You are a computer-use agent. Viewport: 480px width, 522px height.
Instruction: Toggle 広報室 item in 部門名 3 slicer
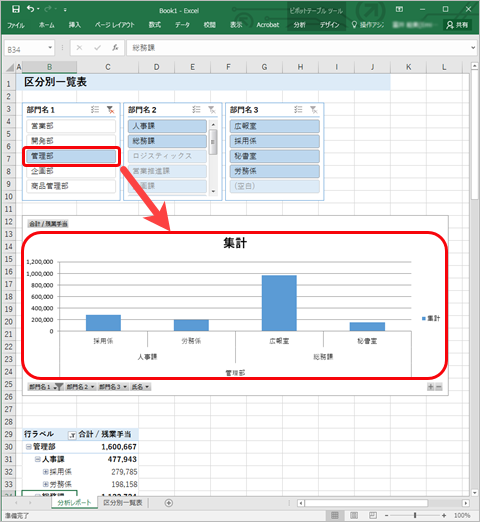point(275,126)
